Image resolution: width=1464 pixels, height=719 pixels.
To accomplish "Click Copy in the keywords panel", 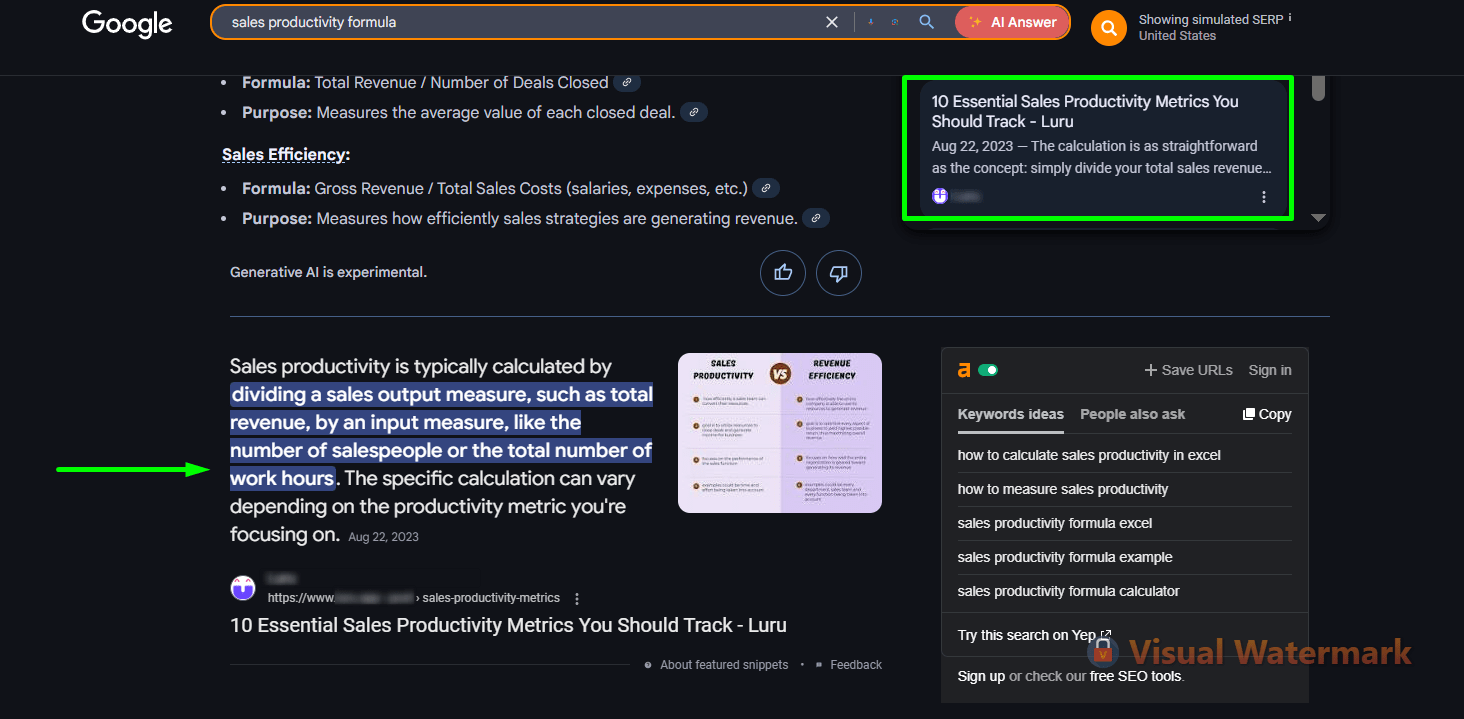I will [x=1267, y=414].
